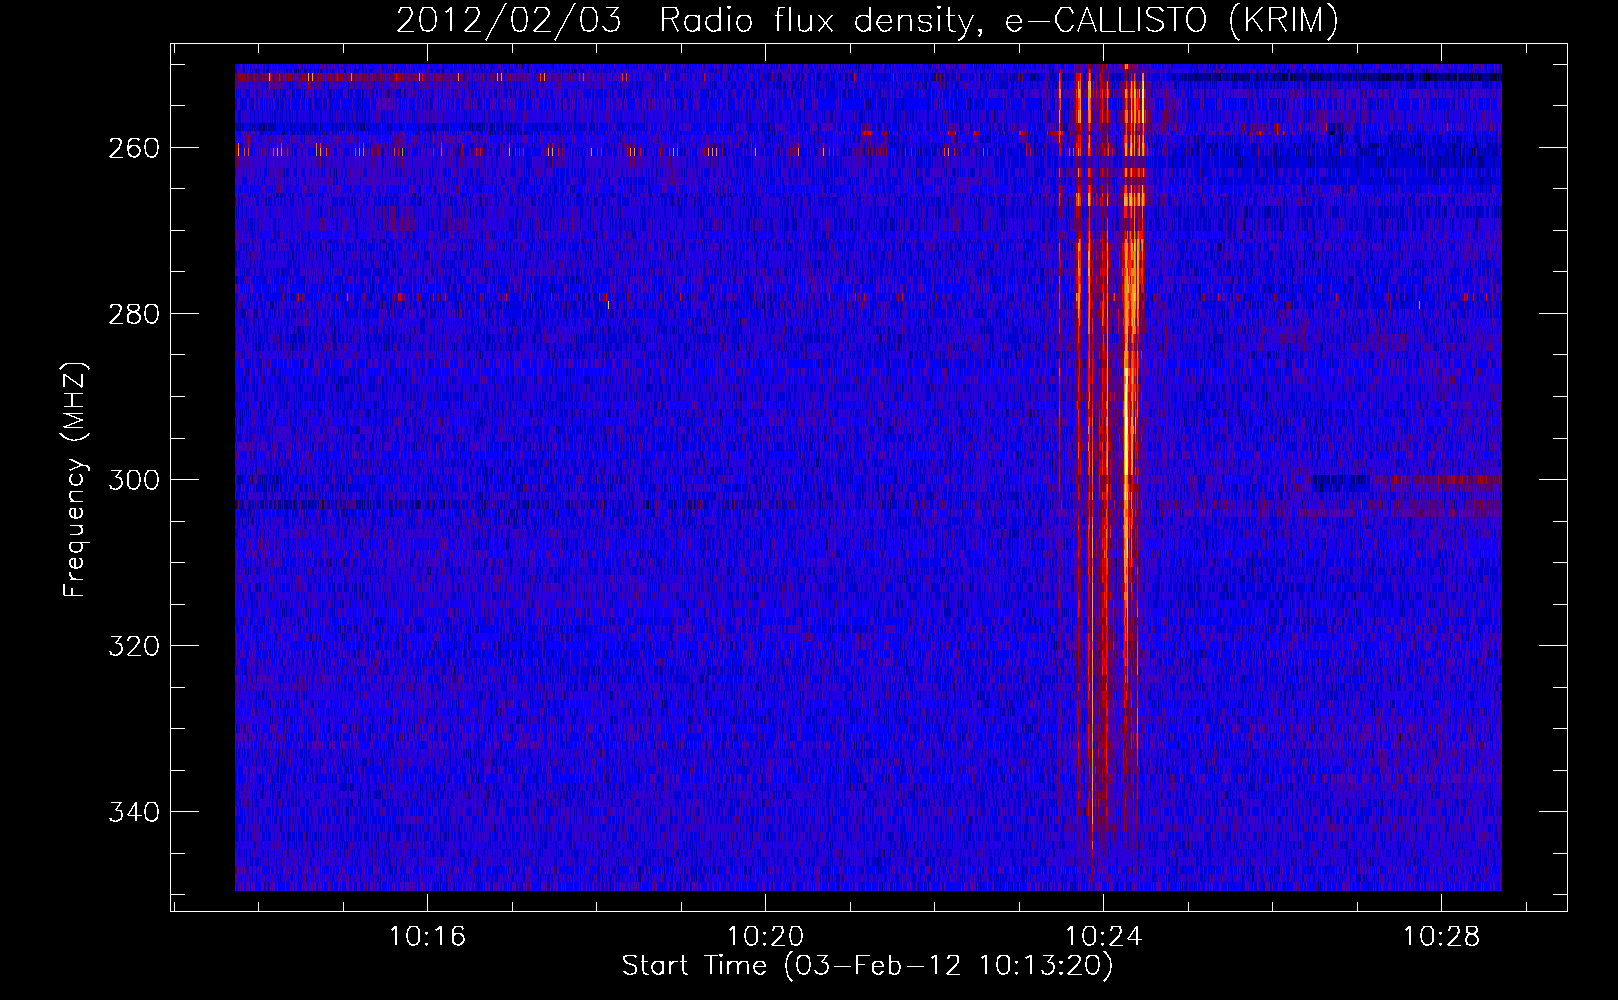Click the 280 frequency tick label

tap(134, 314)
